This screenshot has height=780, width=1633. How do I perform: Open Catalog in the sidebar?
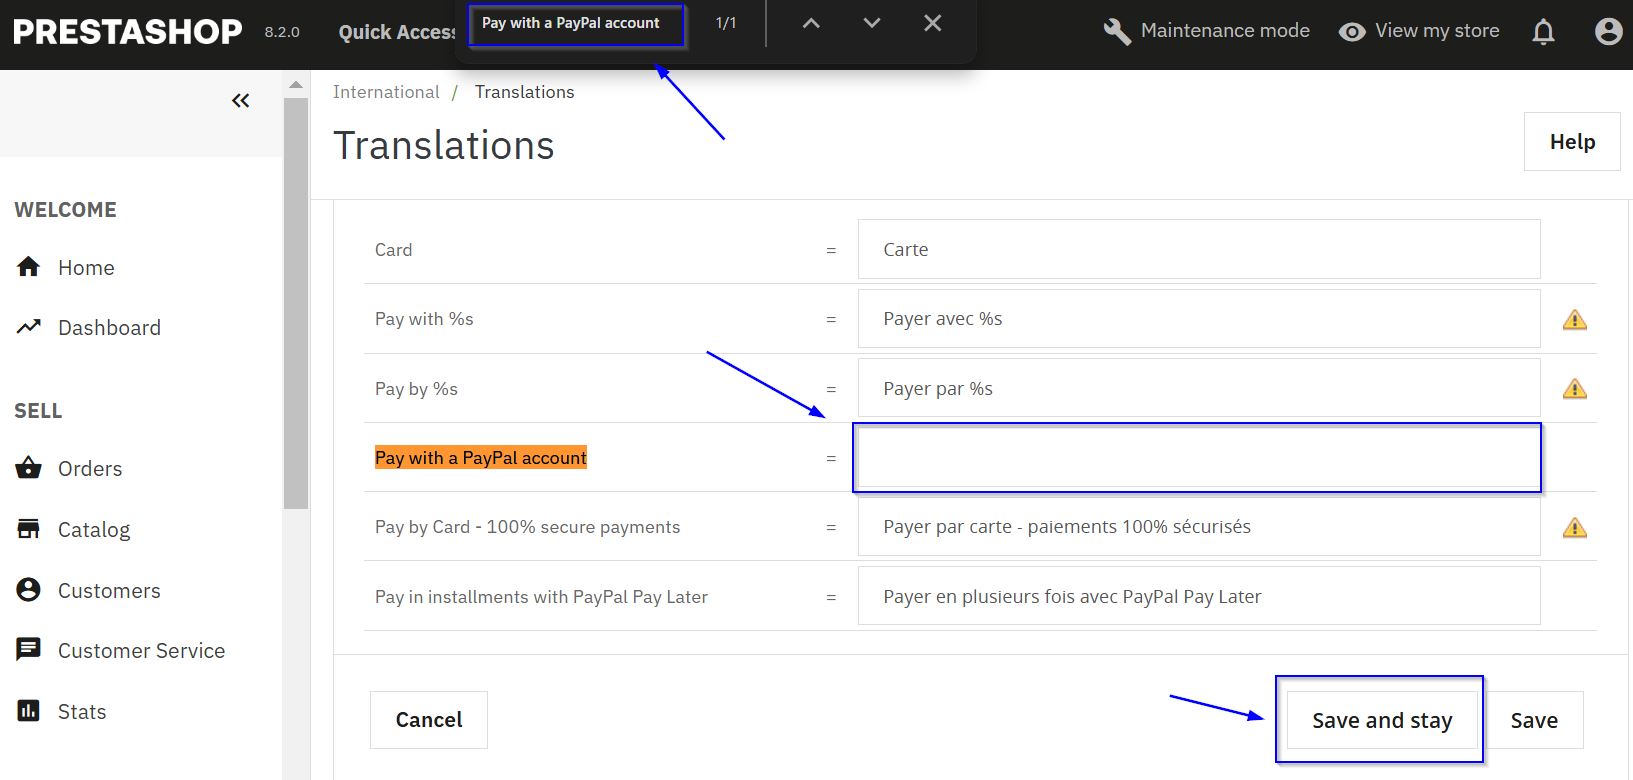click(94, 530)
